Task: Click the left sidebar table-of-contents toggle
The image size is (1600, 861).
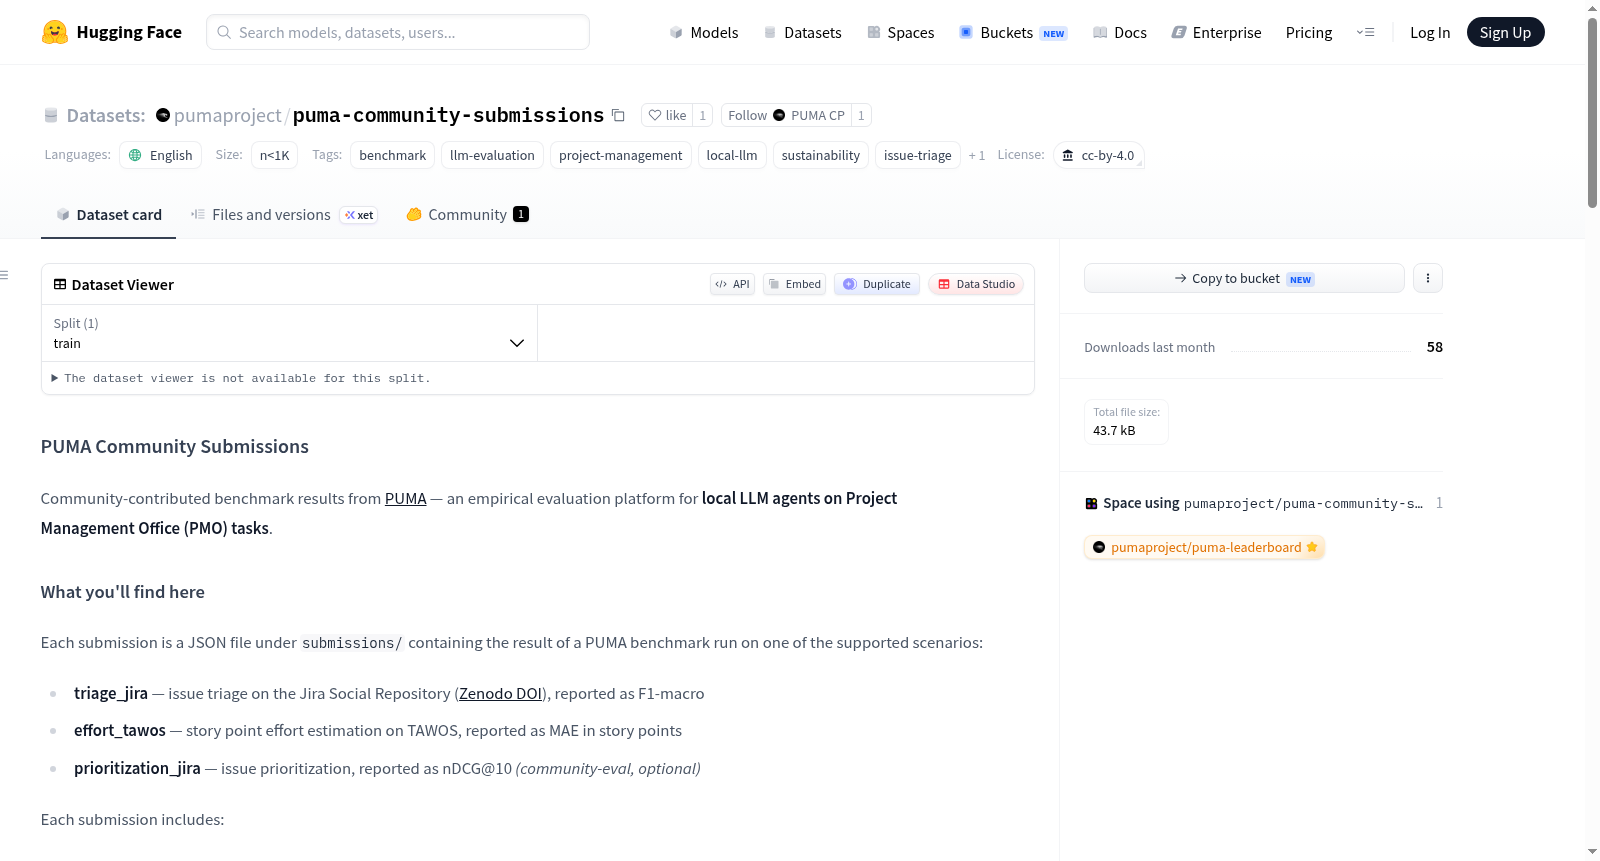Action: 4,275
